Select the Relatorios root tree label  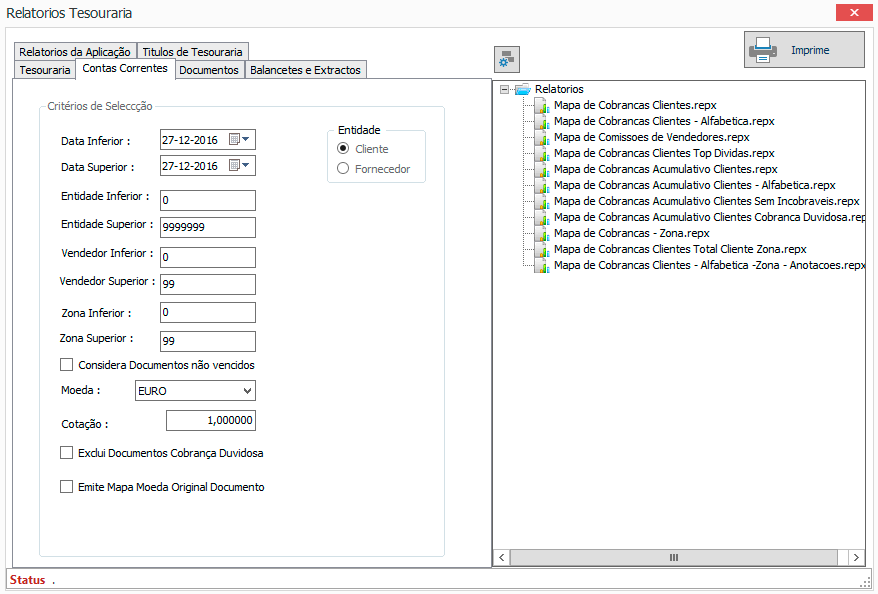click(x=559, y=89)
